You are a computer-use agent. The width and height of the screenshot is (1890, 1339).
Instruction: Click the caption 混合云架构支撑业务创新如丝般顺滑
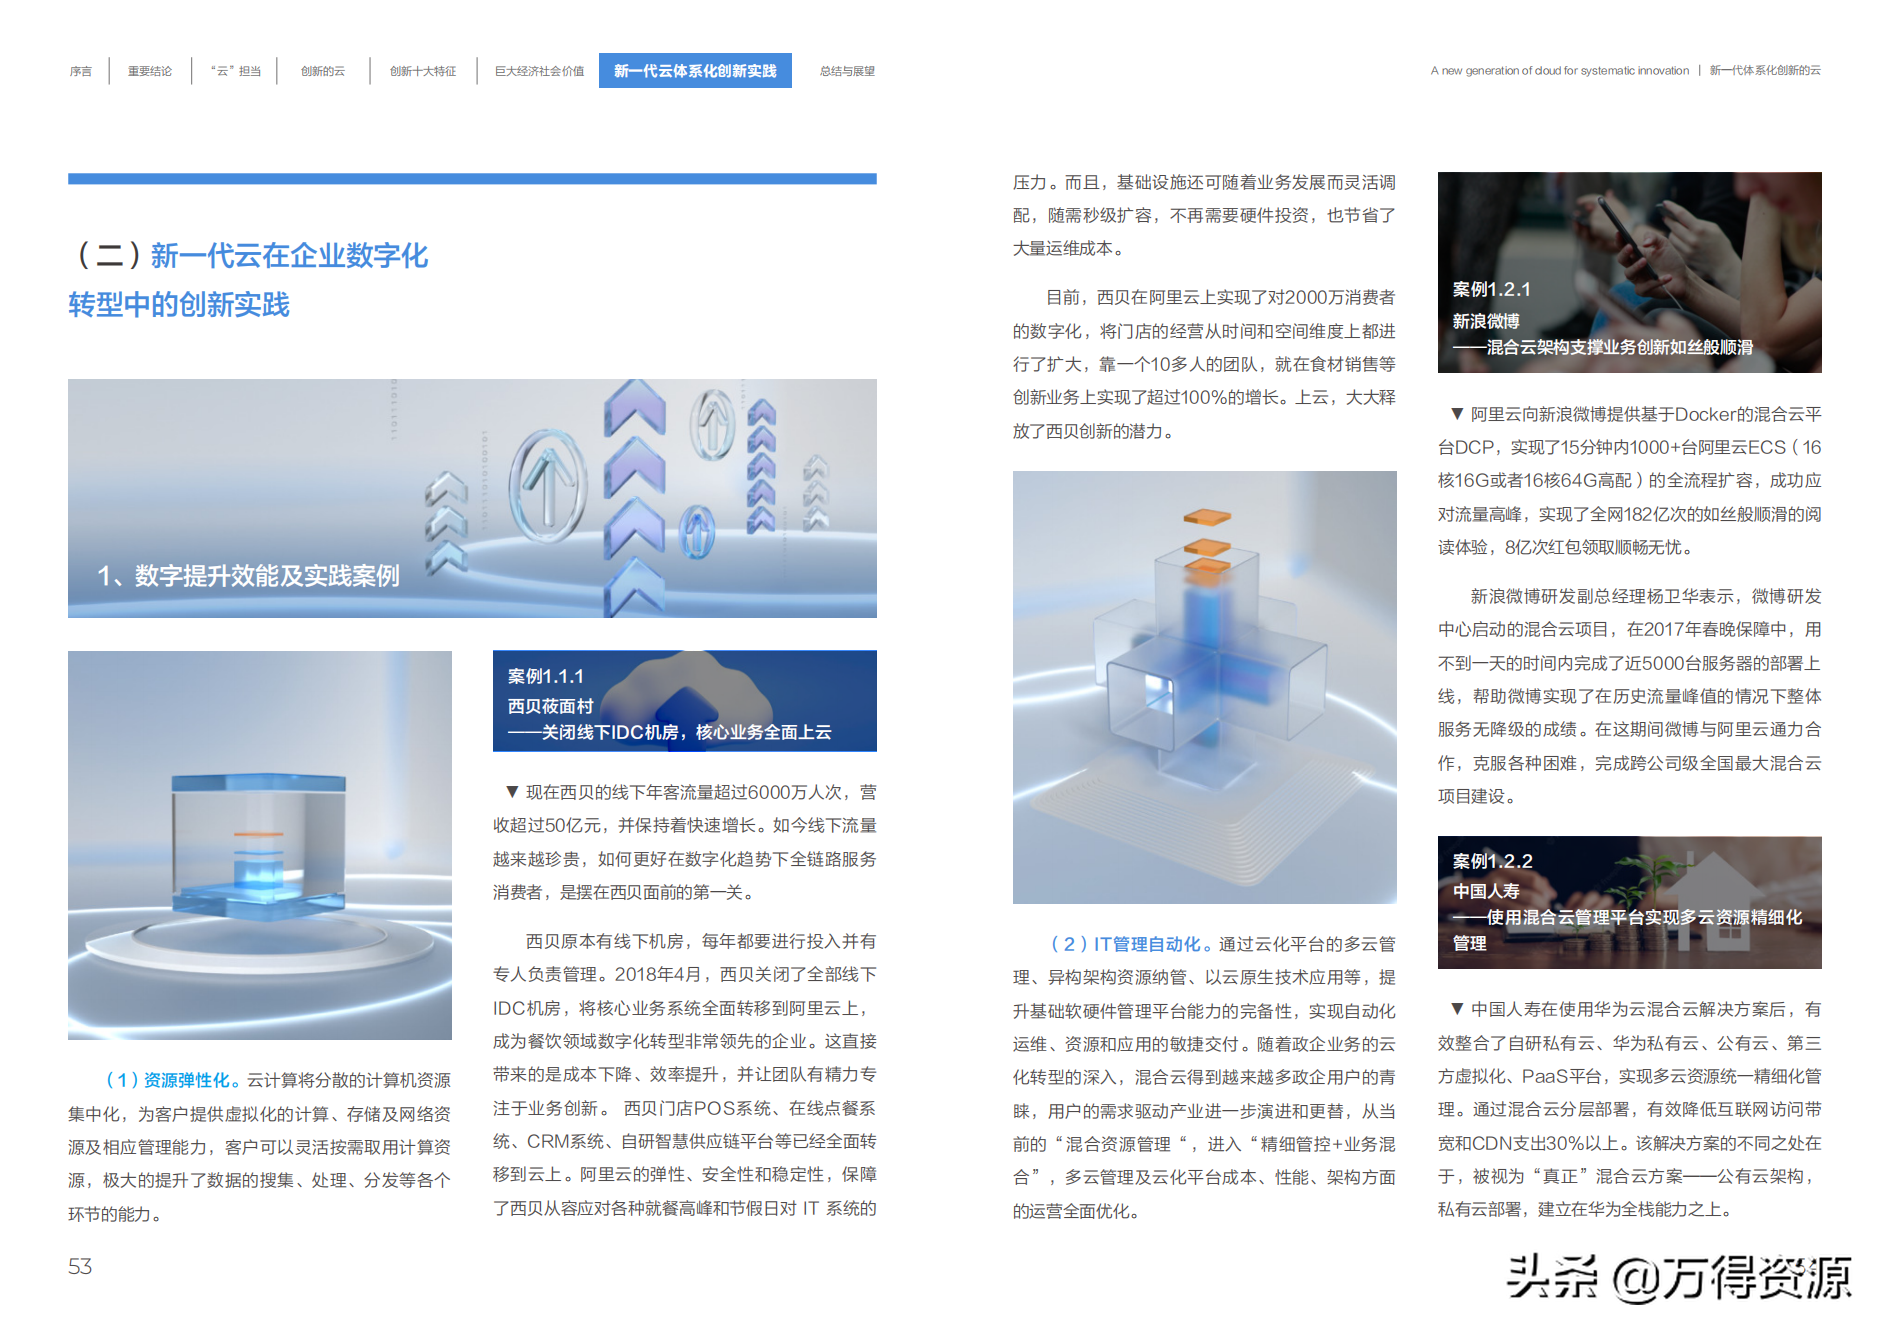[x=1620, y=347]
